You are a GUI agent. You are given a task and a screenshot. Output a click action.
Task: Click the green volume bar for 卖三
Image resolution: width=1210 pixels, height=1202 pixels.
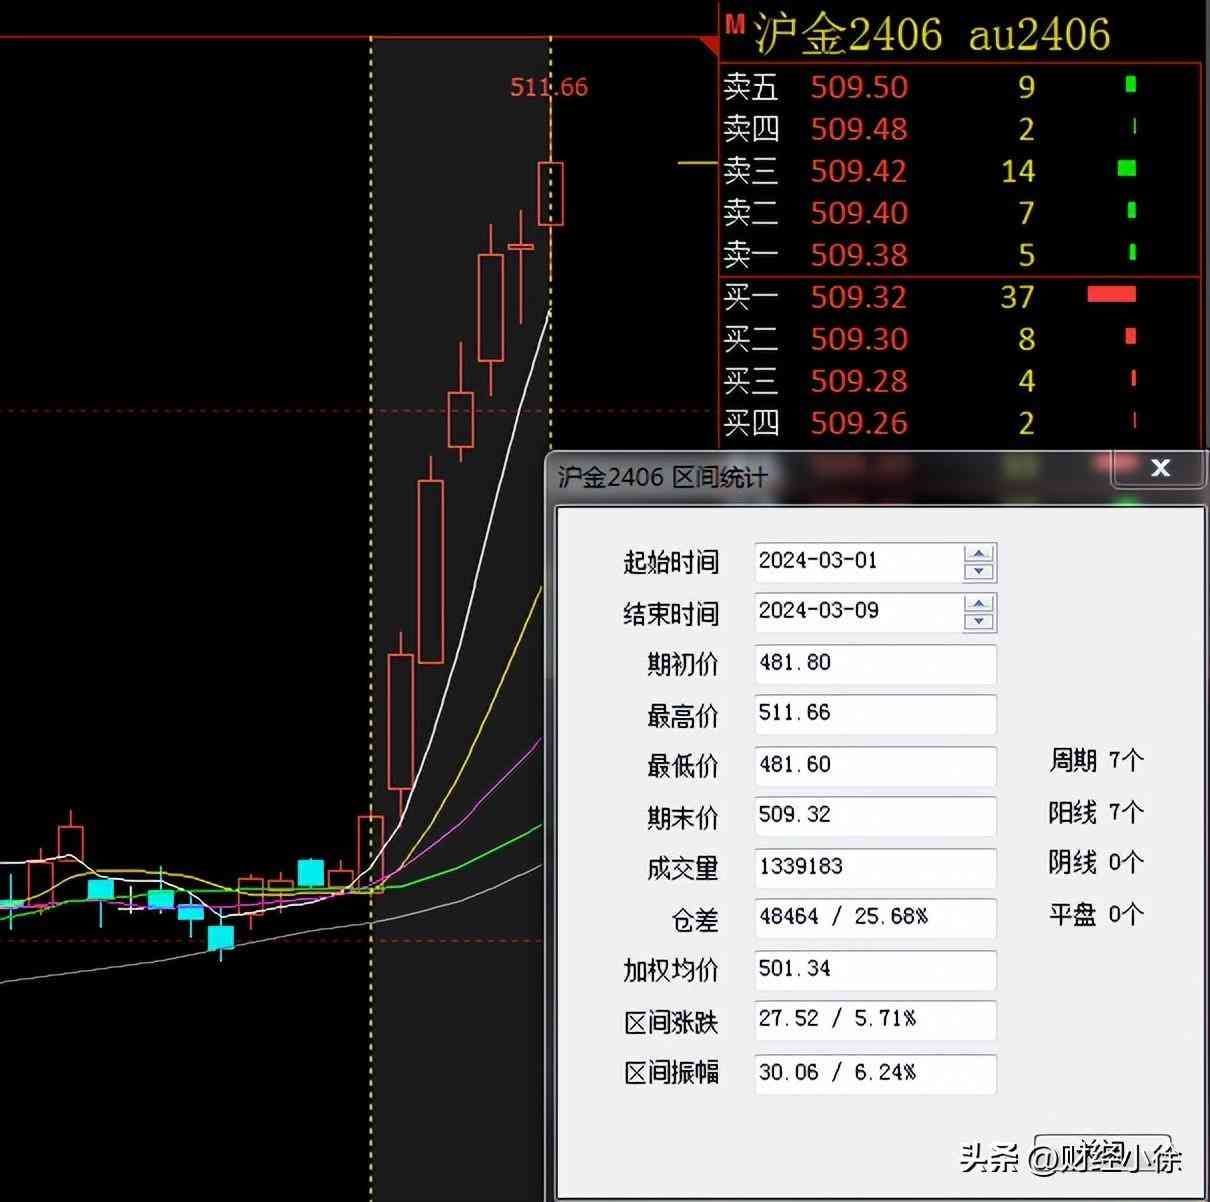[1126, 168]
